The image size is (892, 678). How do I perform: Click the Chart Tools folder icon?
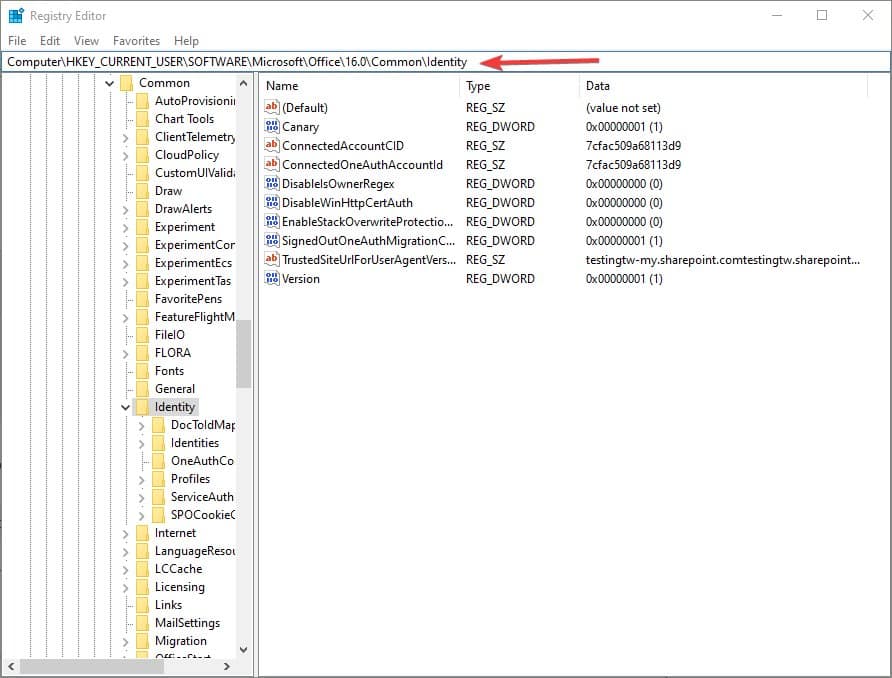pos(142,119)
